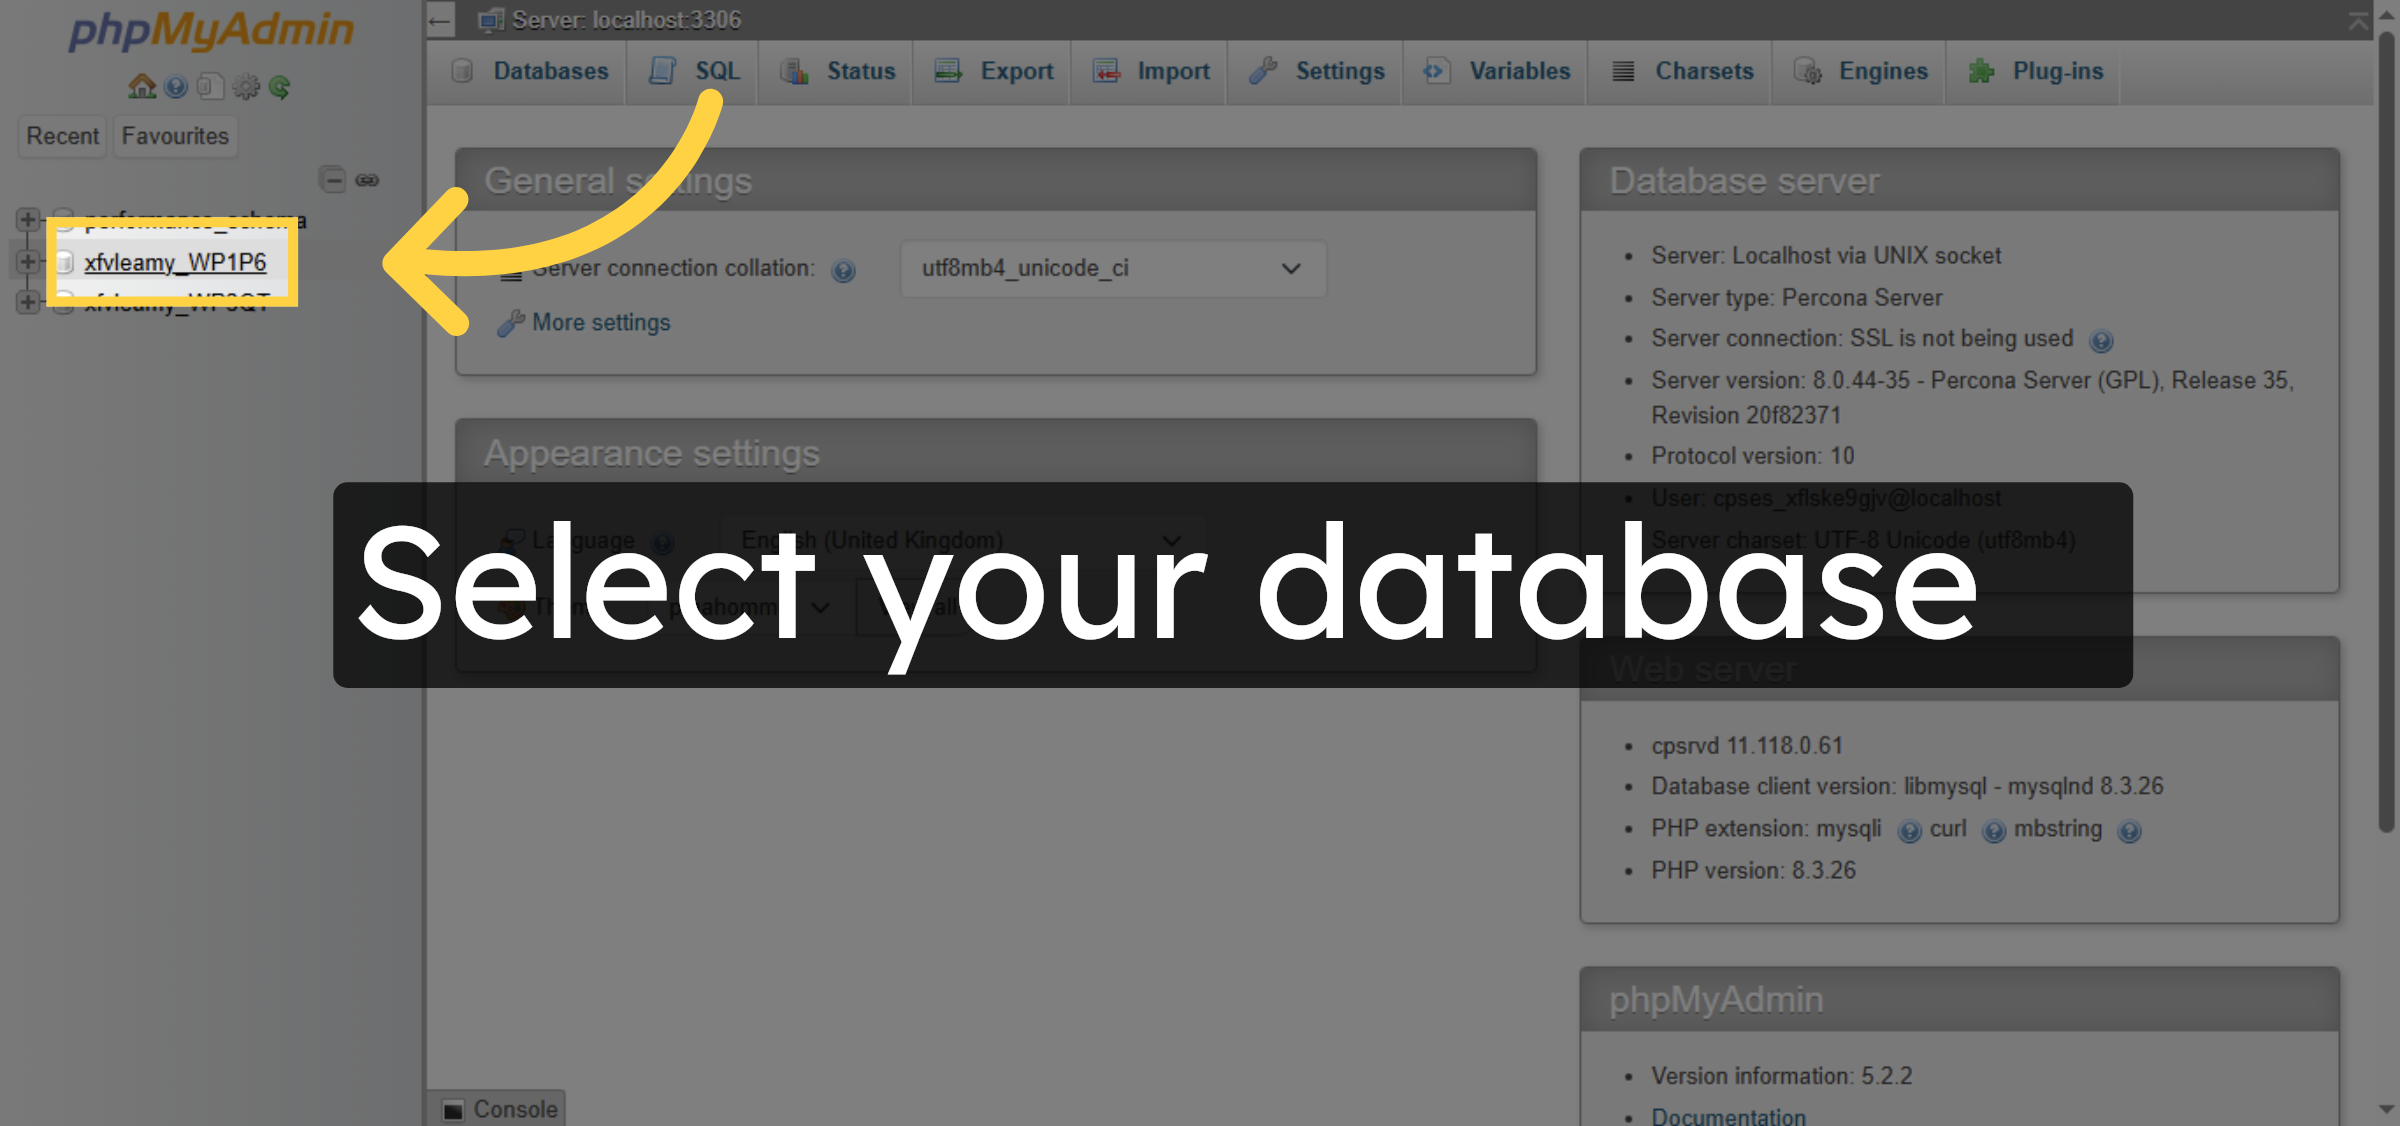Expand the xfvleamy_WP1P6 database tree node
The height and width of the screenshot is (1126, 2400).
click(x=27, y=261)
